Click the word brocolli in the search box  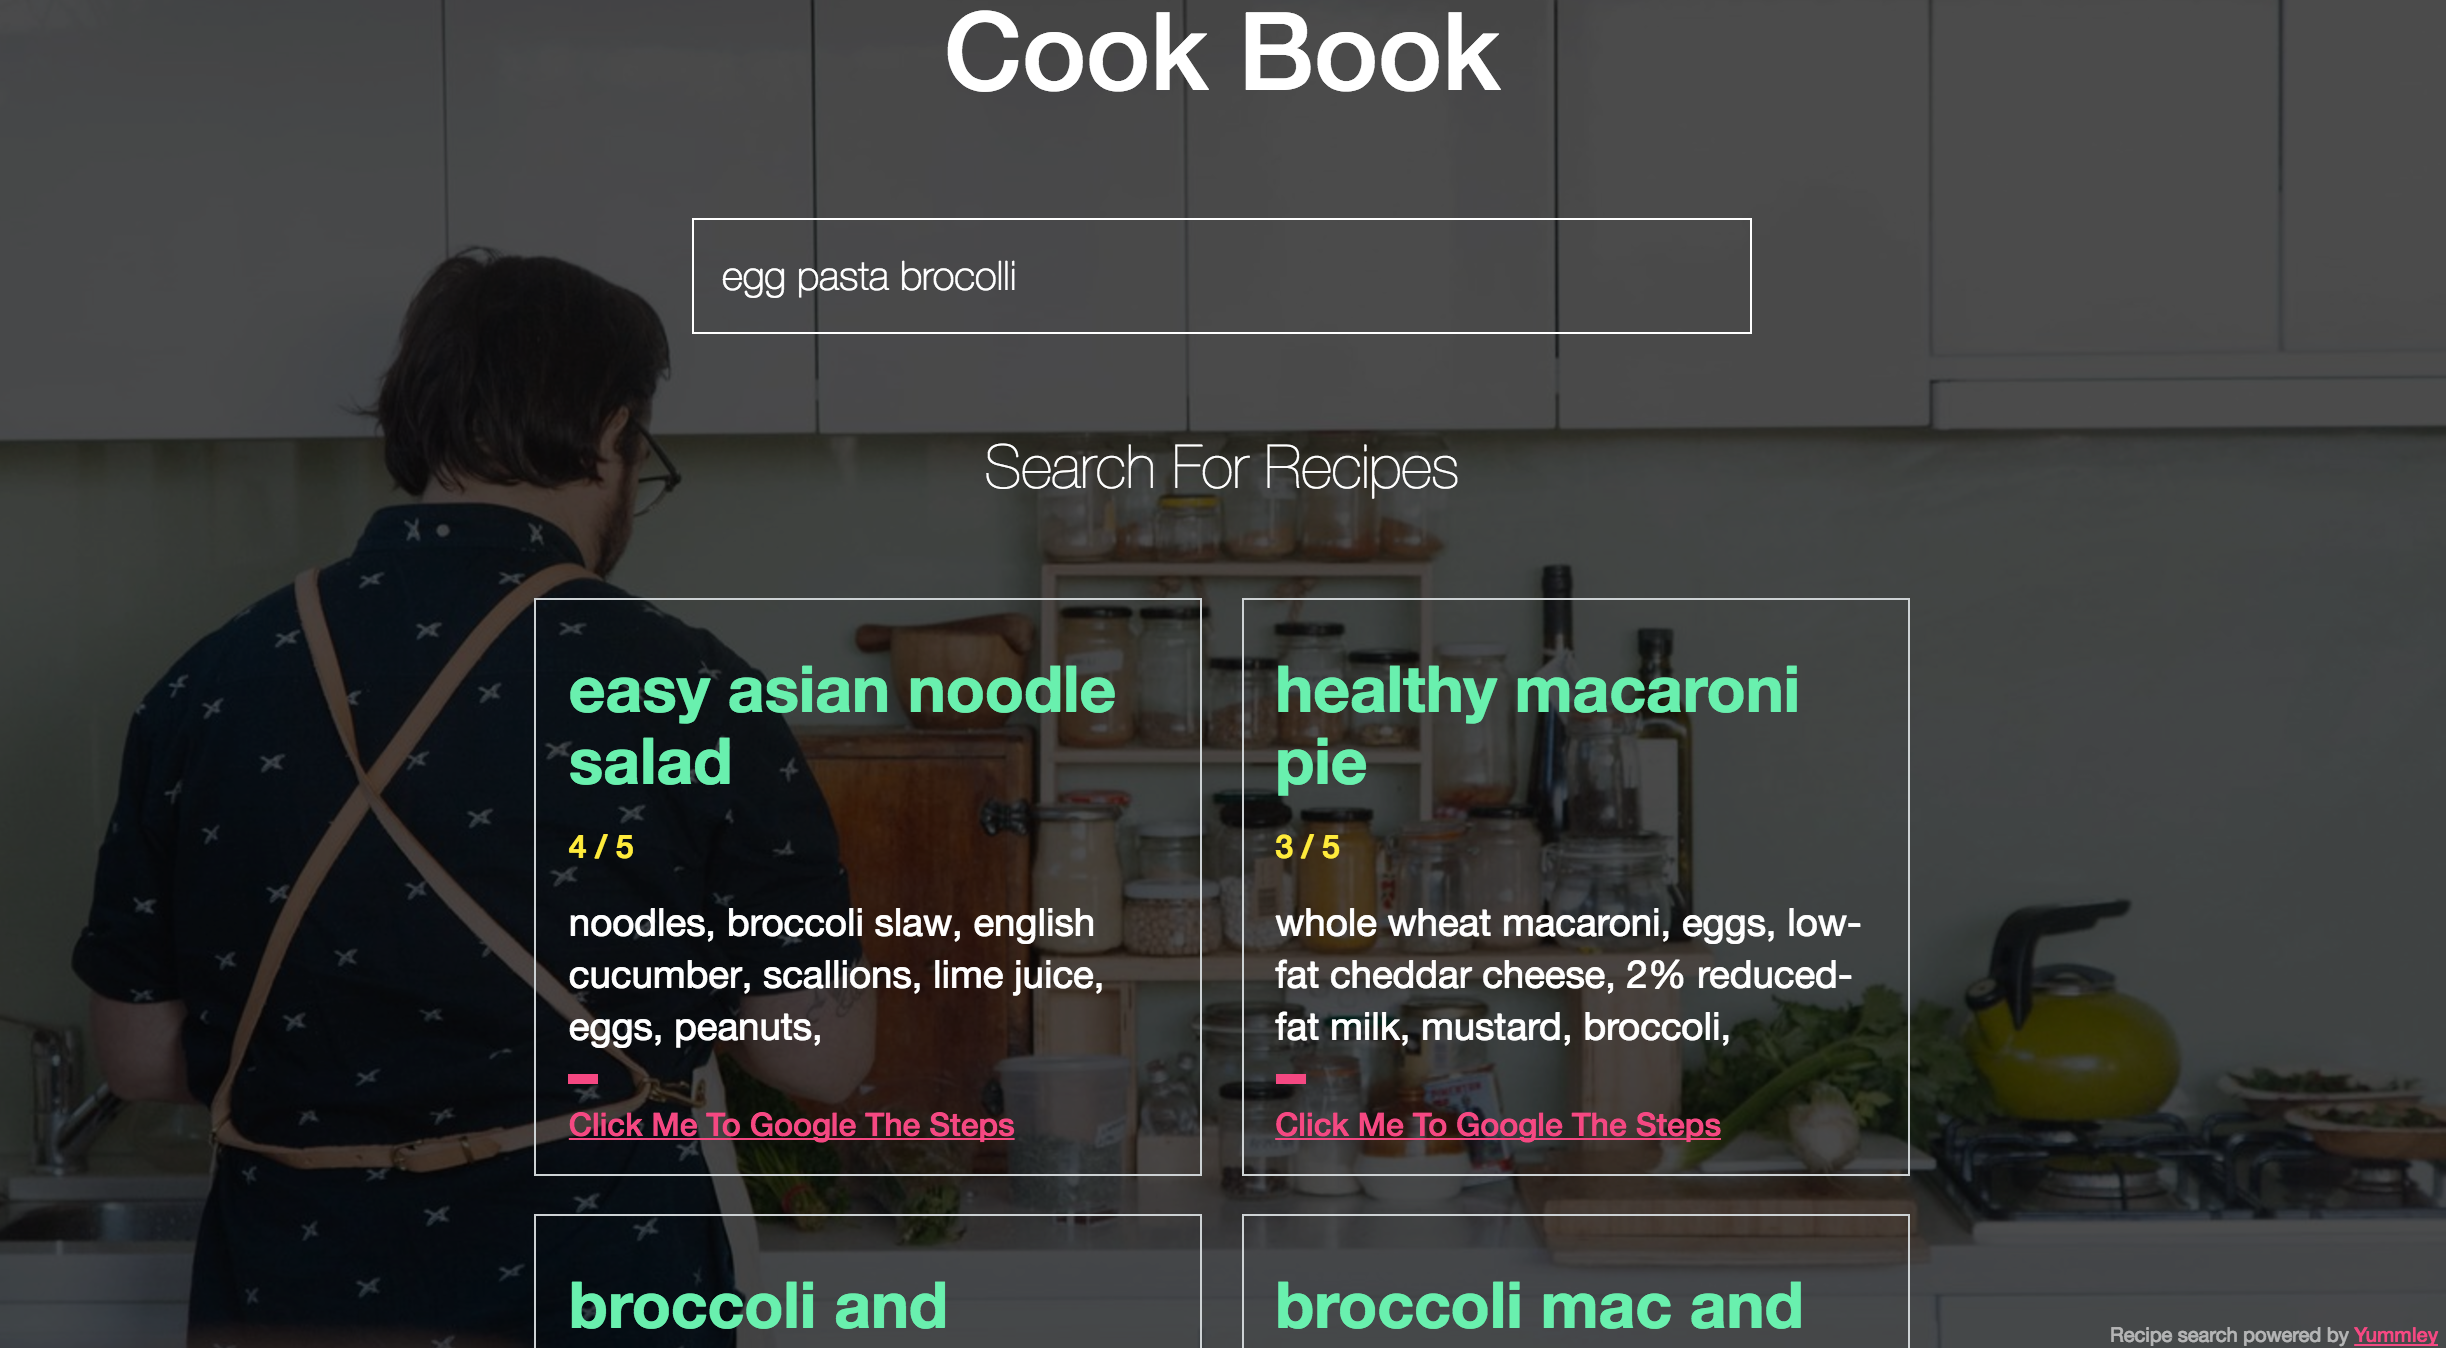[x=957, y=277]
